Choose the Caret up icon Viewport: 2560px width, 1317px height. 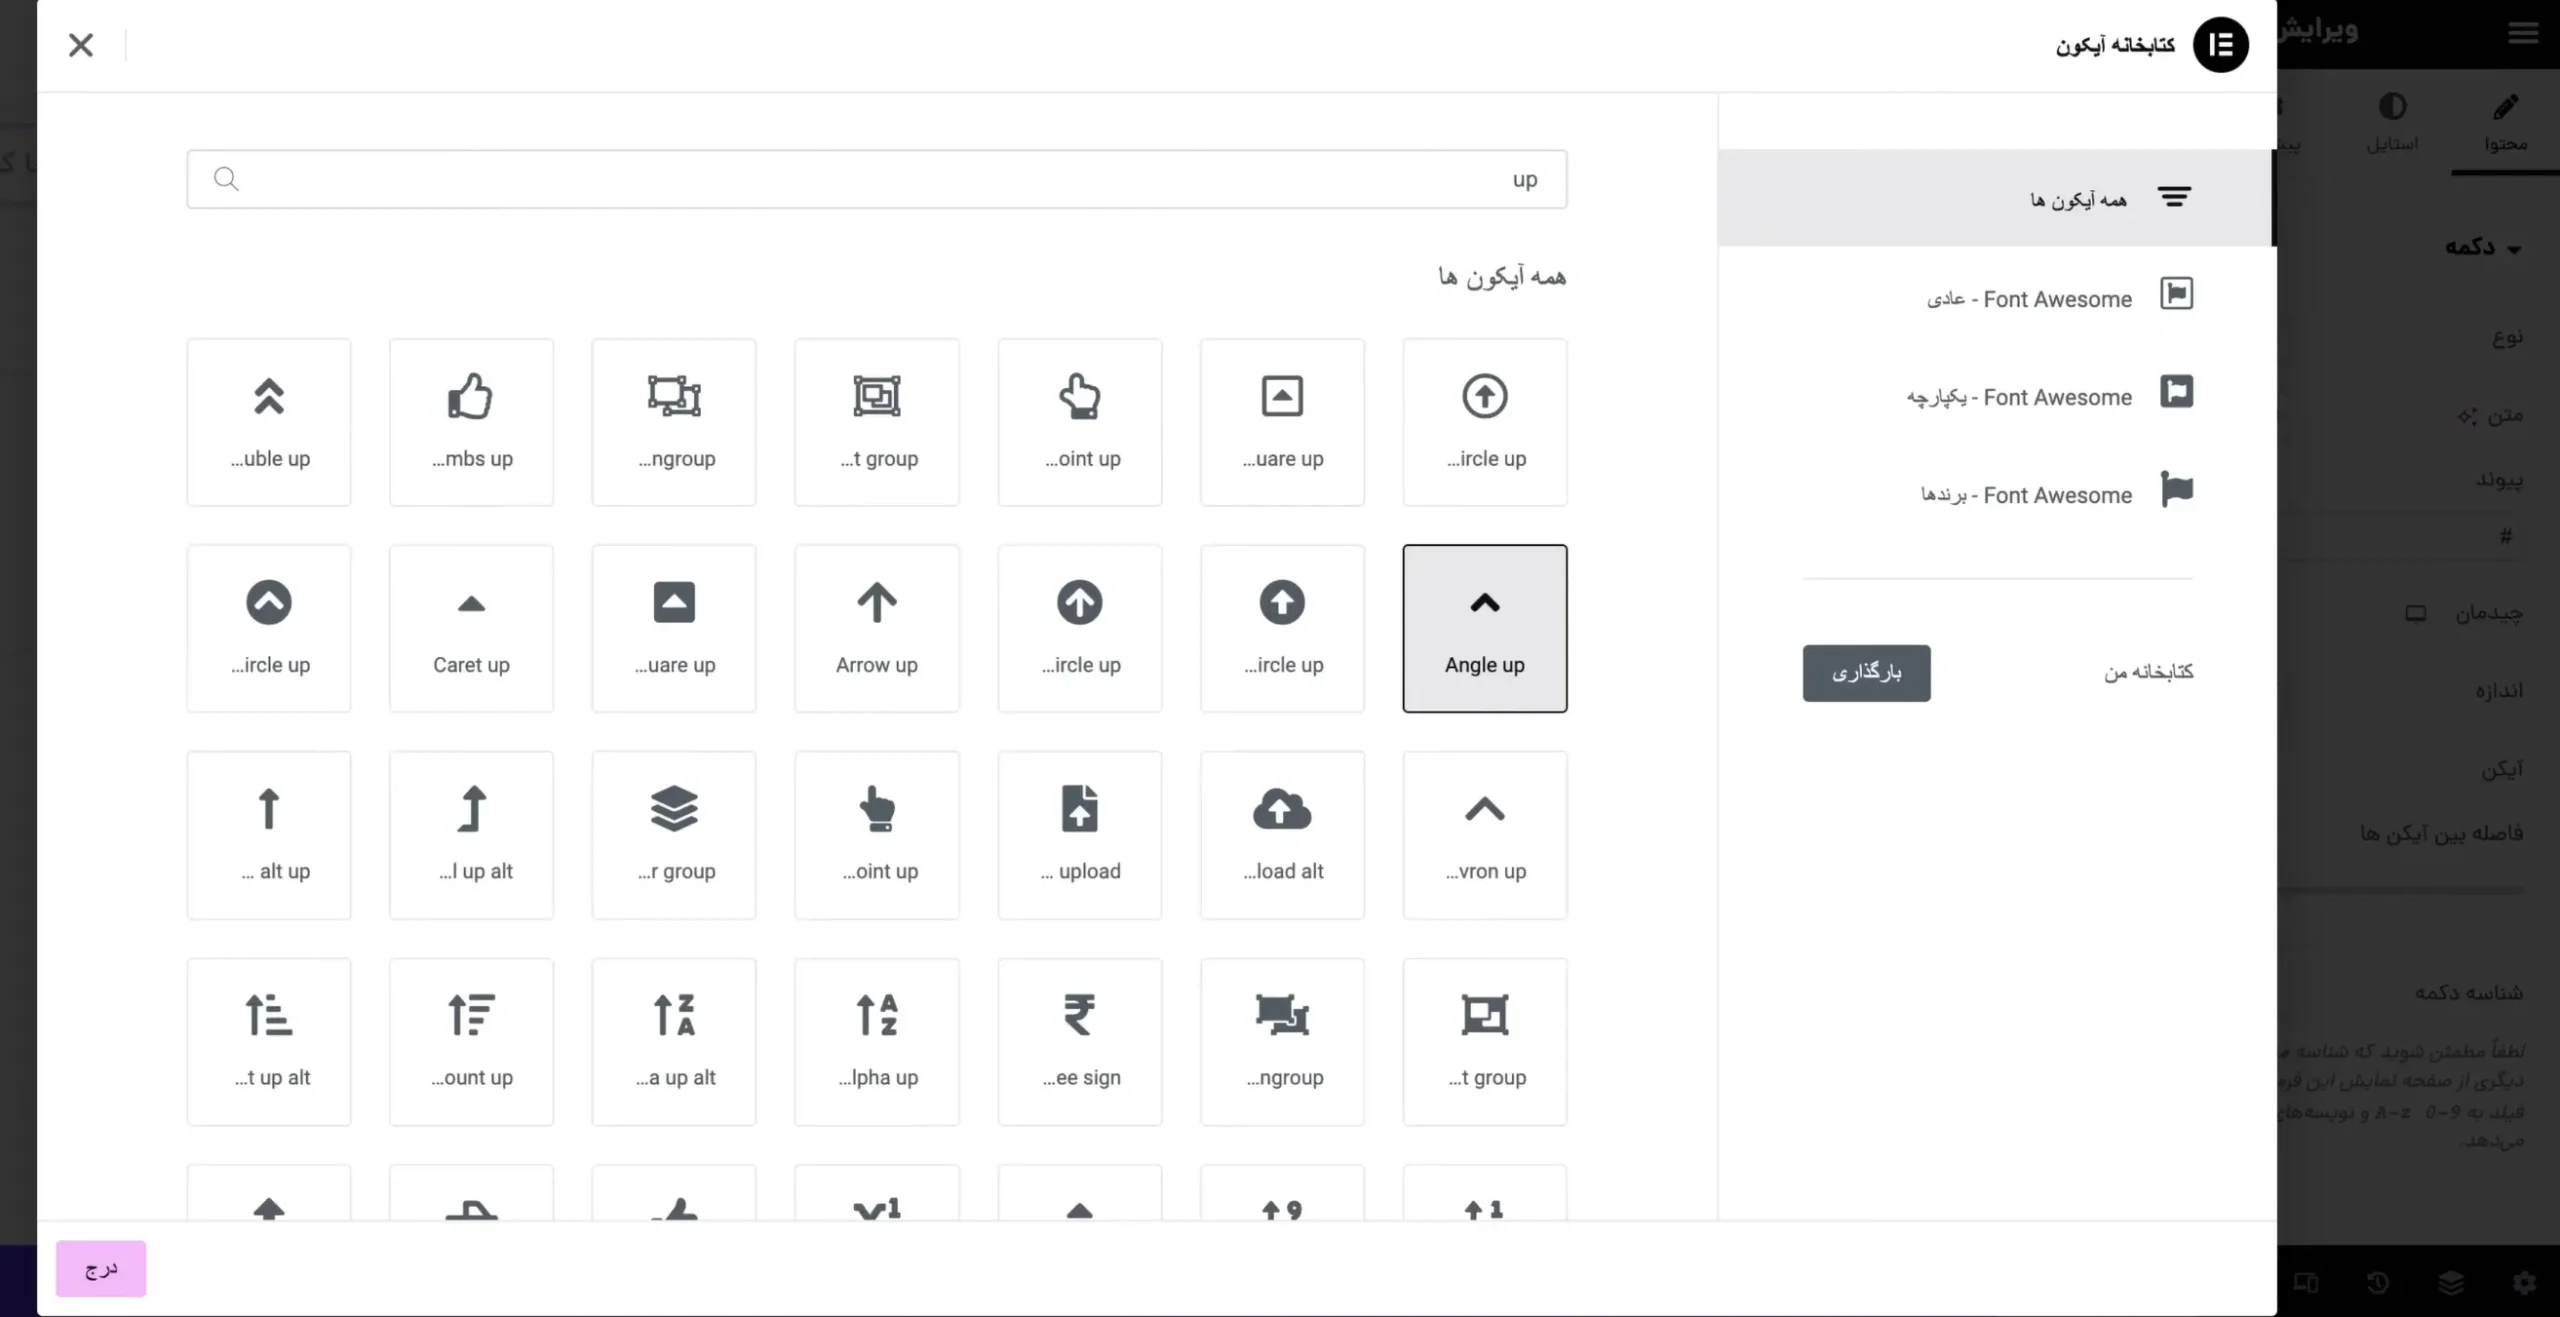471,628
